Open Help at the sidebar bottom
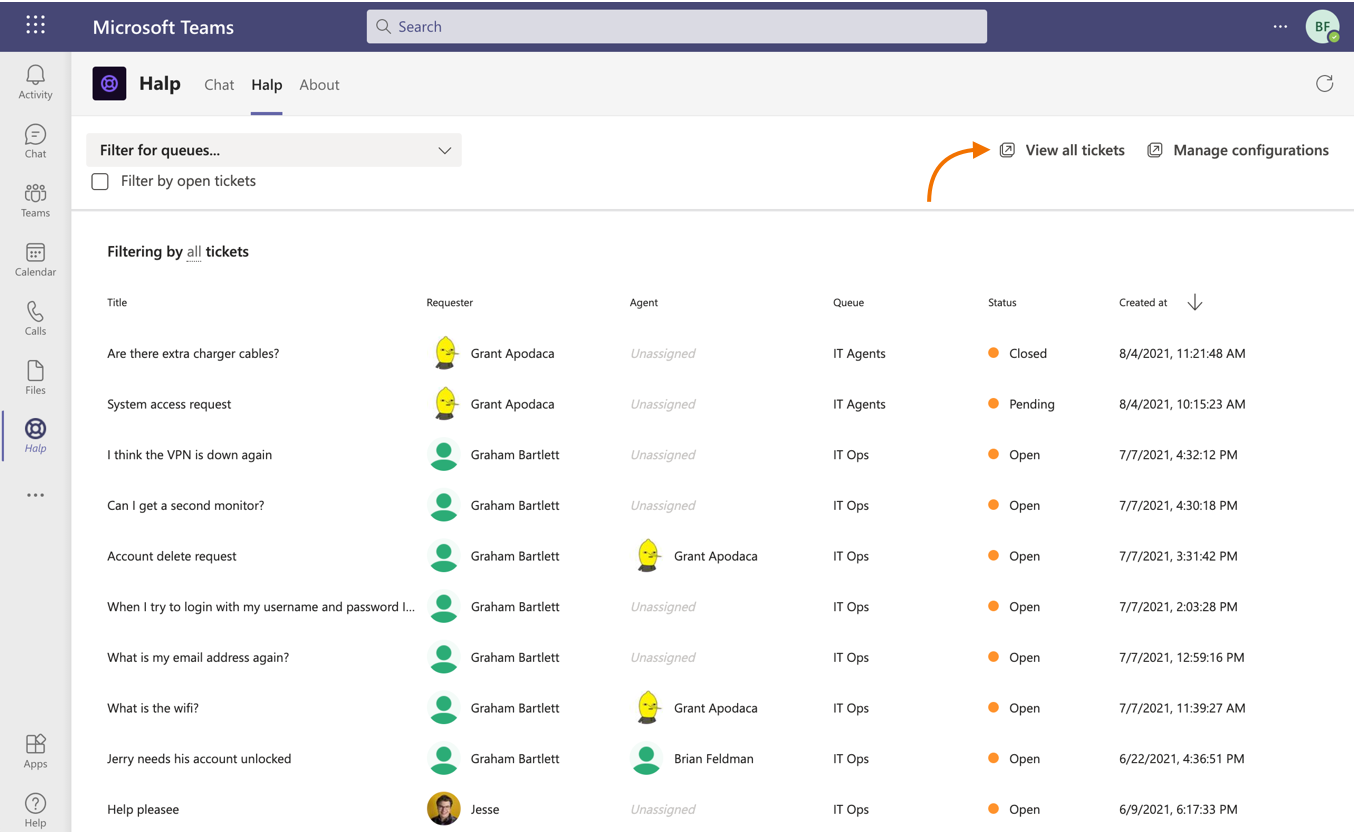1354x836 pixels. [x=35, y=810]
